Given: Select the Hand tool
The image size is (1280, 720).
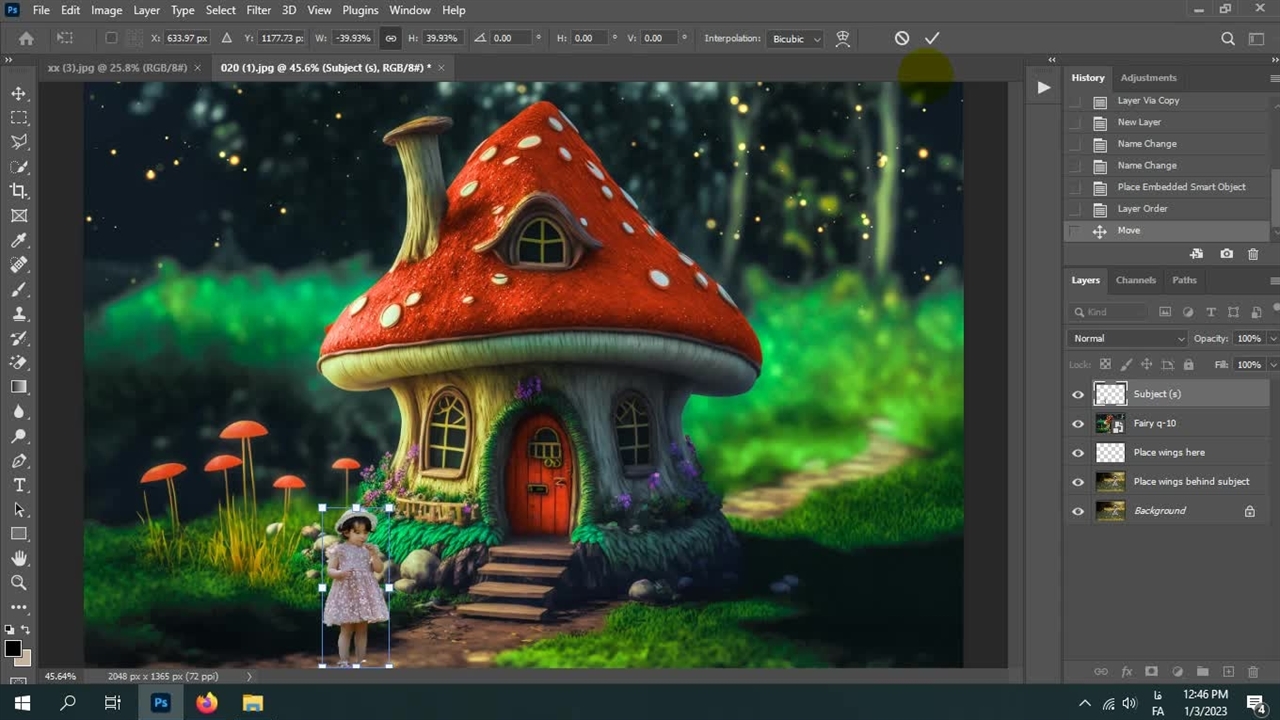Looking at the screenshot, I should point(19,558).
